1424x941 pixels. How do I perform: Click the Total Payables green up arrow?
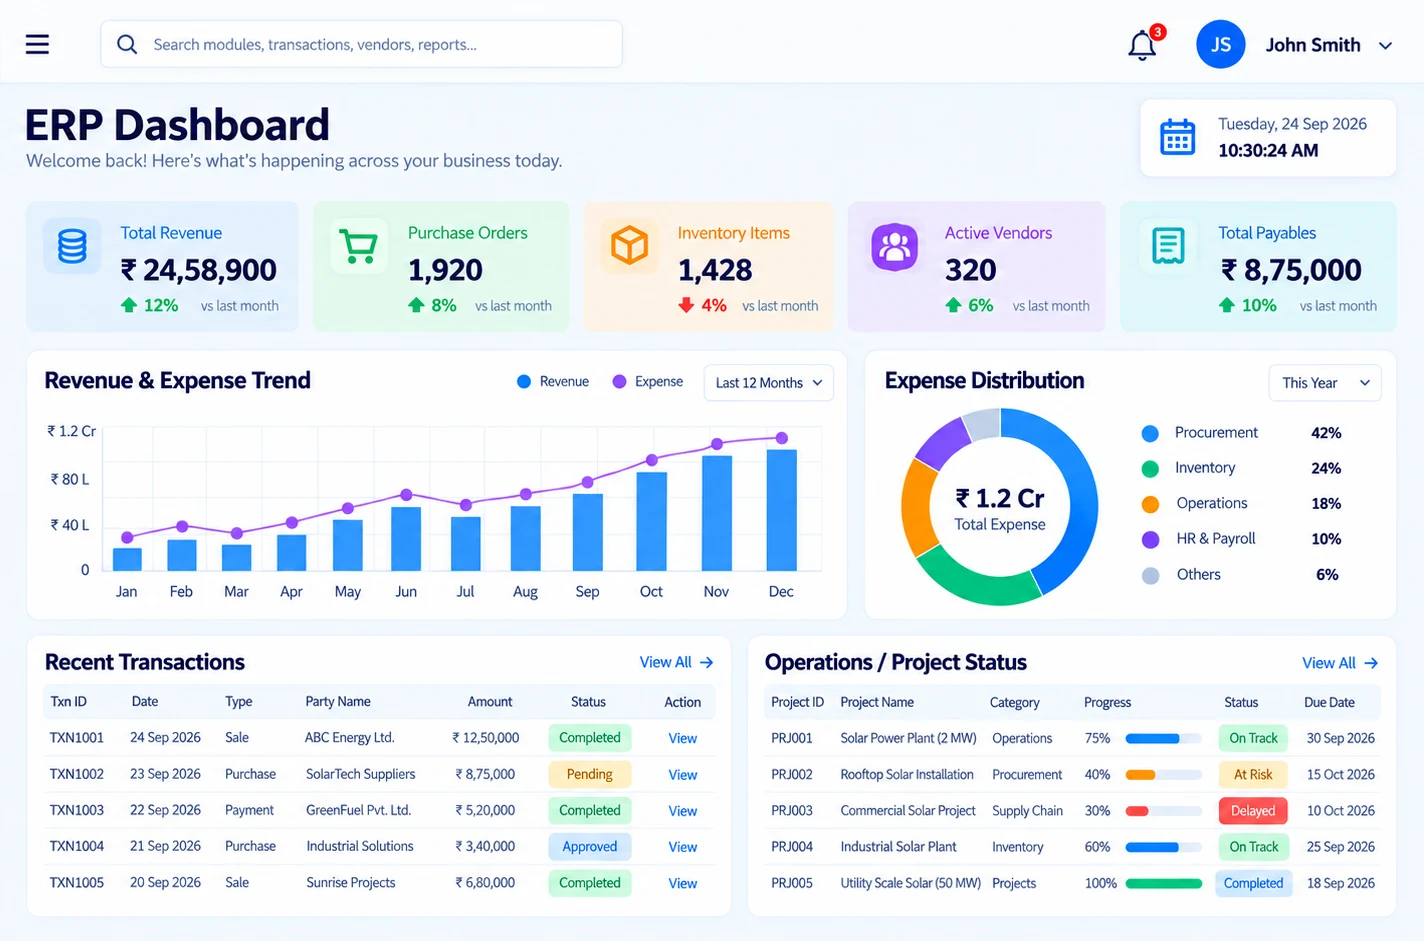pyautogui.click(x=1227, y=305)
